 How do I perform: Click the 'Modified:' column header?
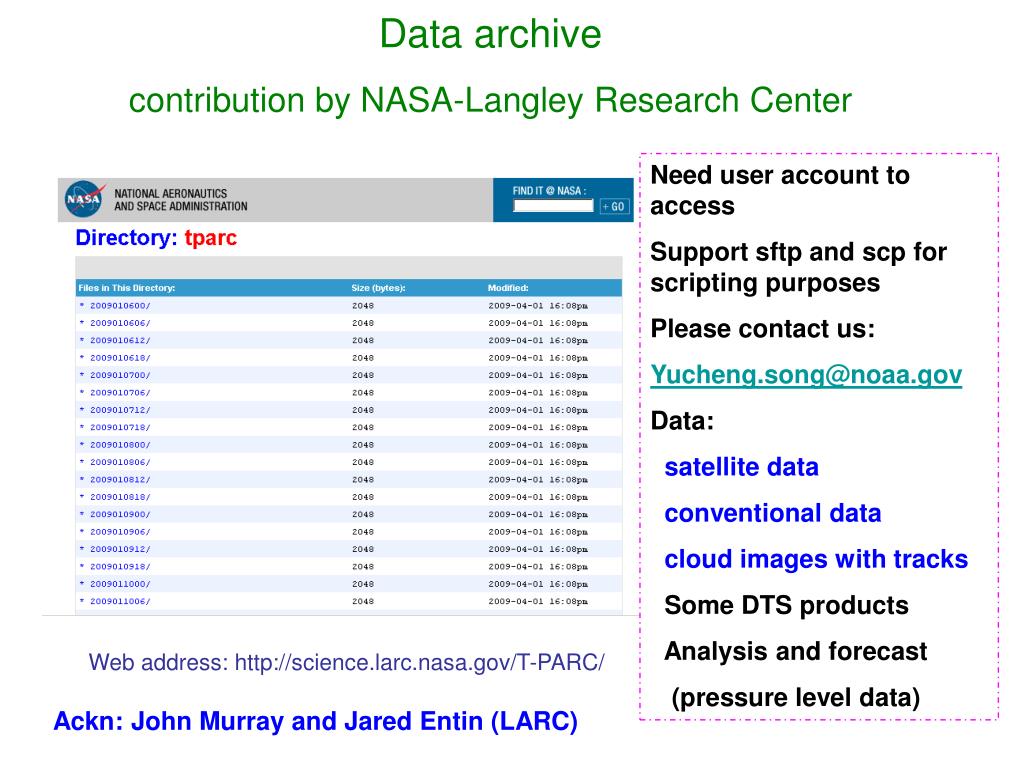(508, 288)
